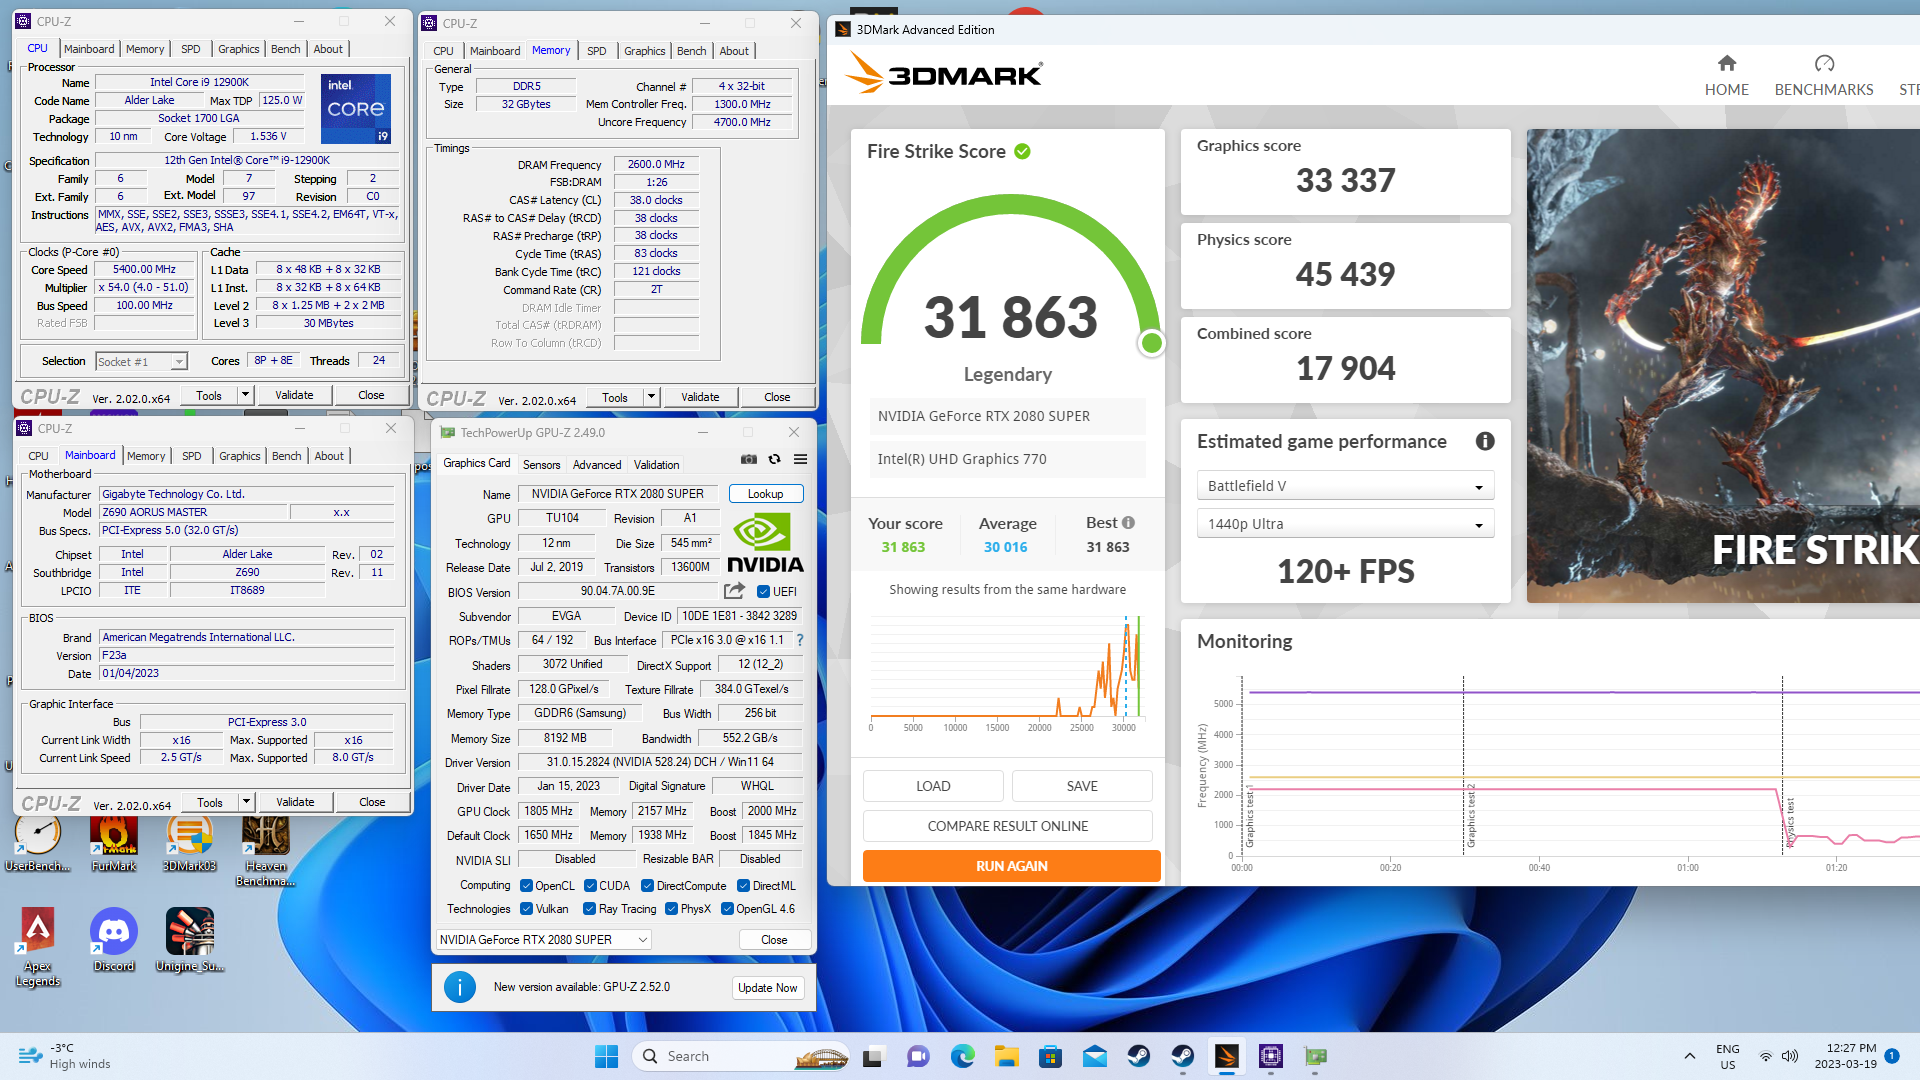The image size is (1920, 1080).
Task: Expand Tools dropdown arrow in CPU-Z Mainboard window
Action: tap(246, 802)
